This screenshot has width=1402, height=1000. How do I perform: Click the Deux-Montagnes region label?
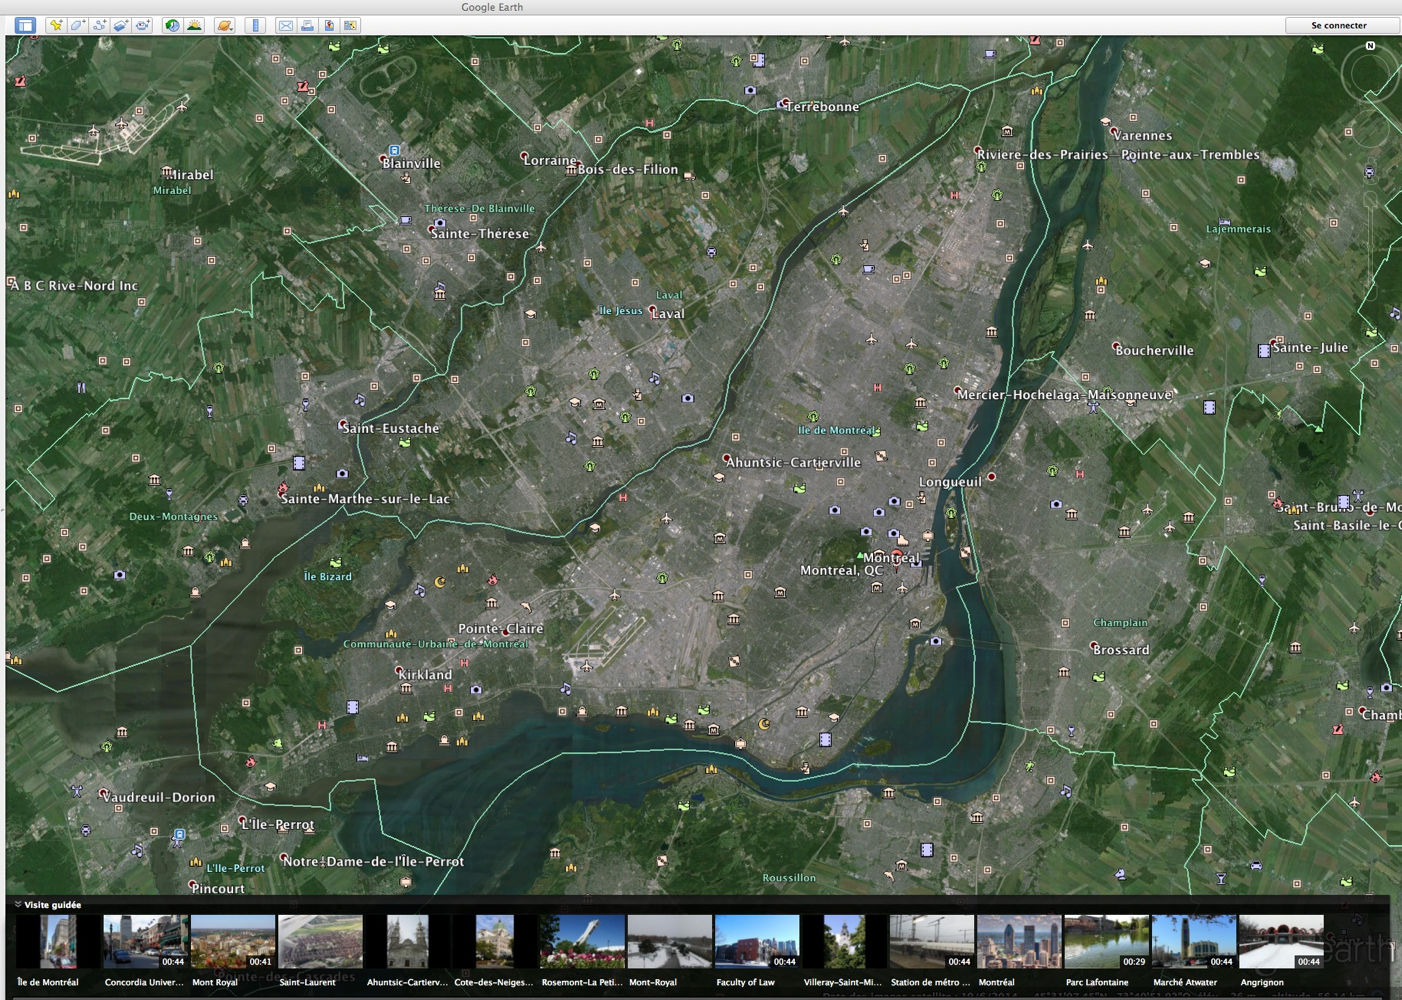(x=173, y=516)
